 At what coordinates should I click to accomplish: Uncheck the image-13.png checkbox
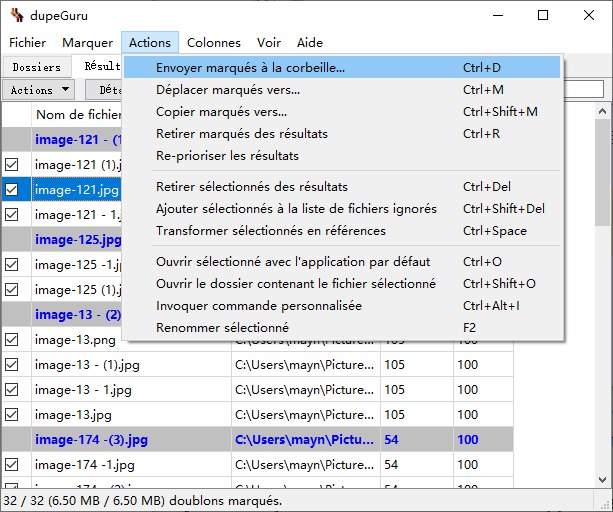point(12,340)
